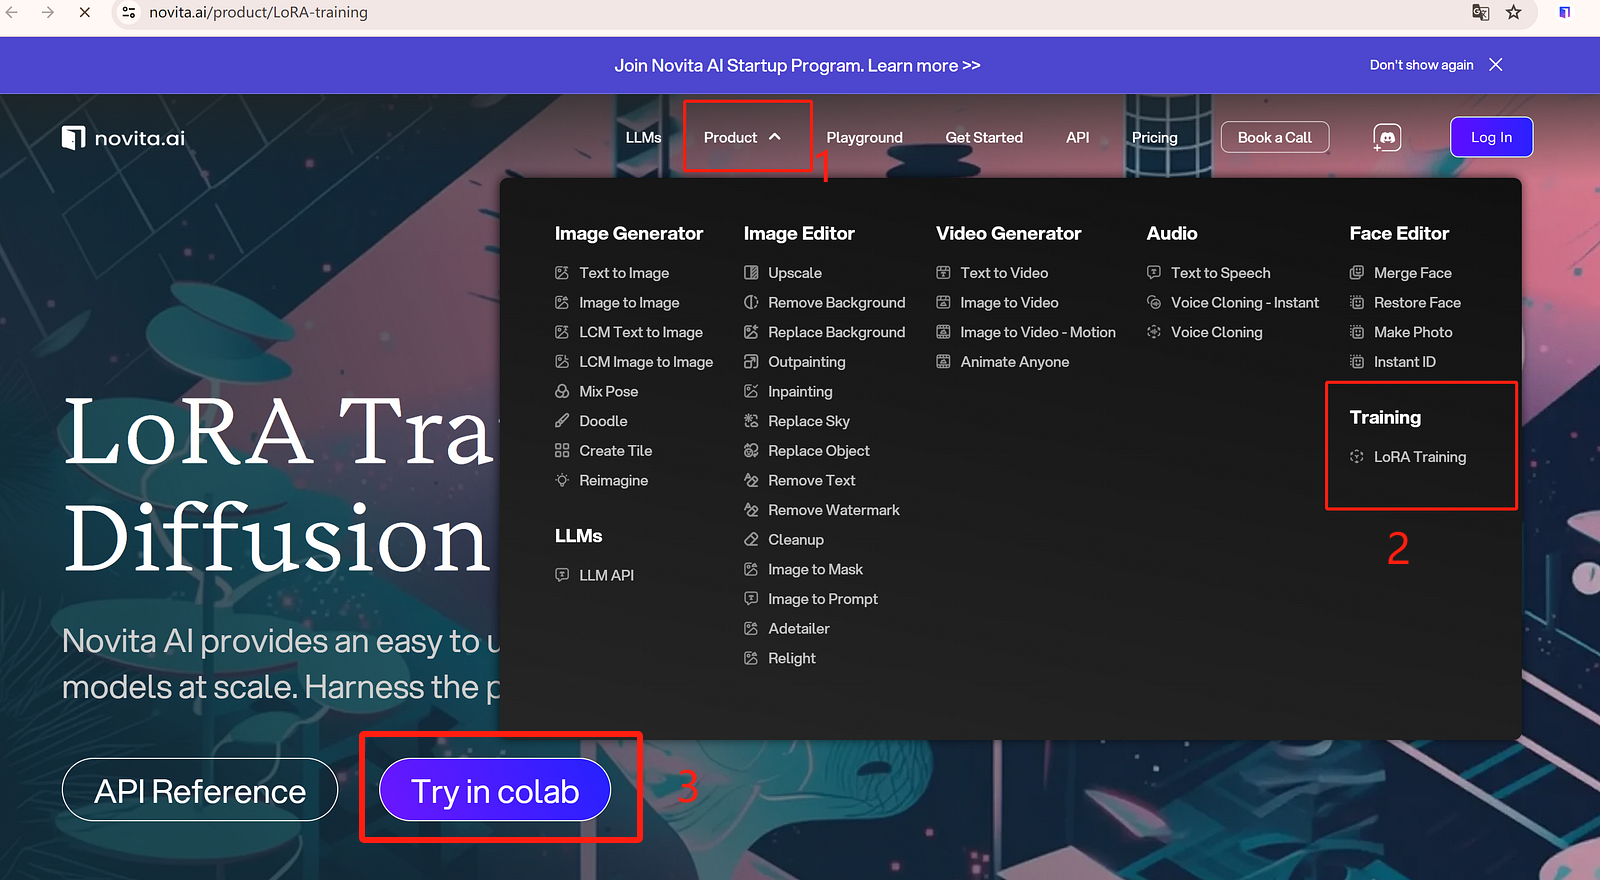Select Image to Mask option
The width and height of the screenshot is (1600, 880).
point(815,570)
